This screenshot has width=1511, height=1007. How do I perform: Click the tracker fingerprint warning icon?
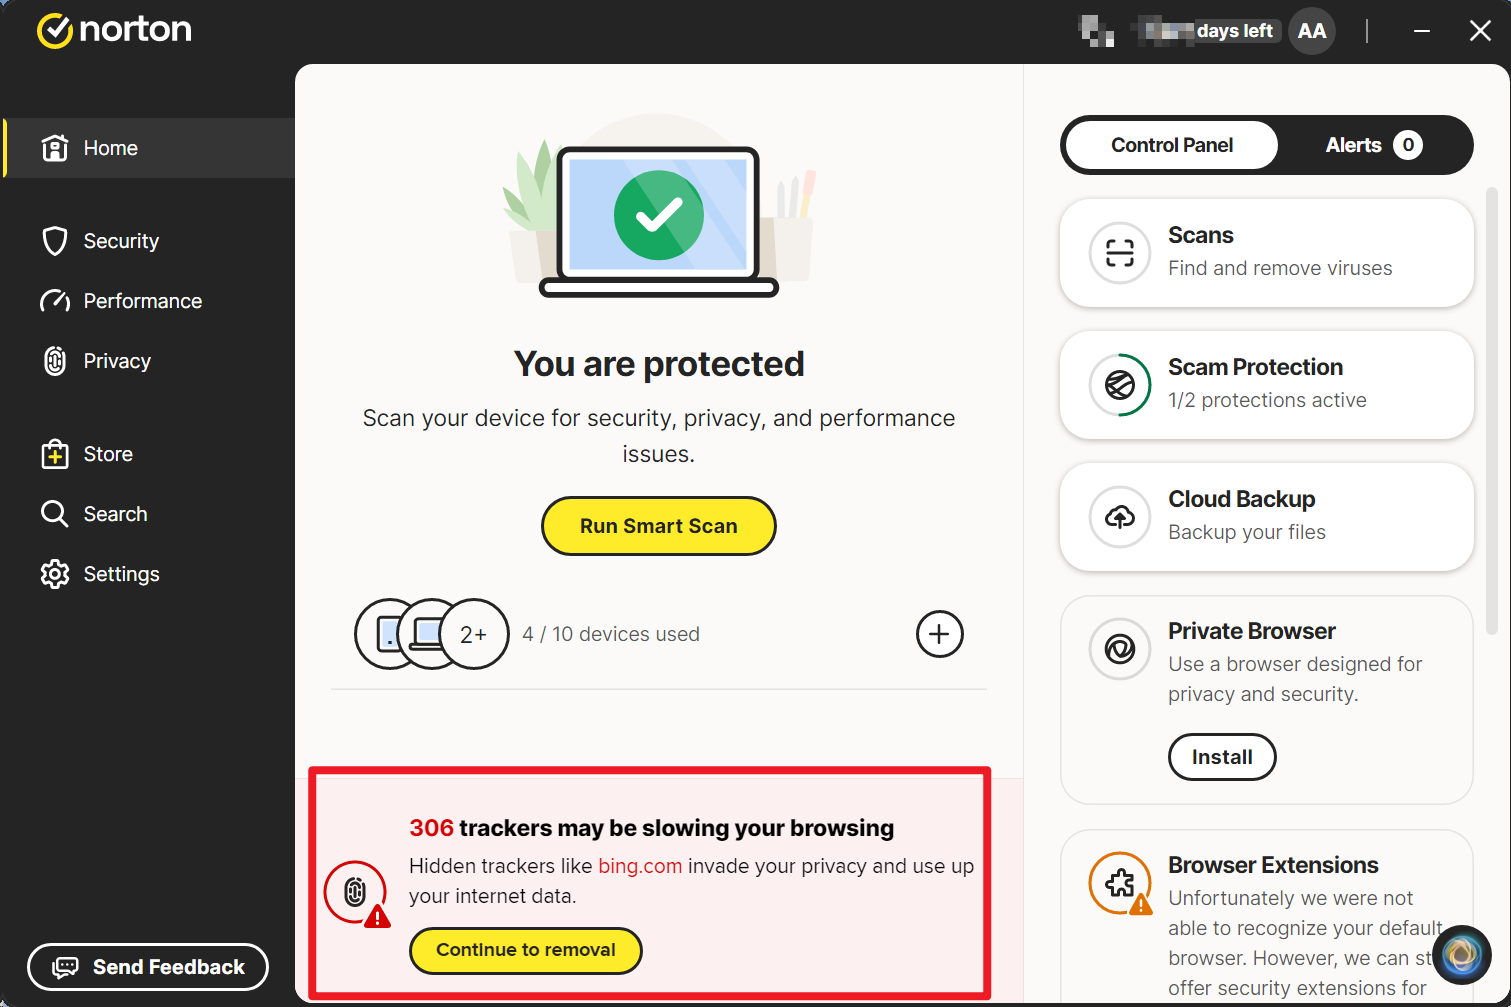point(356,892)
